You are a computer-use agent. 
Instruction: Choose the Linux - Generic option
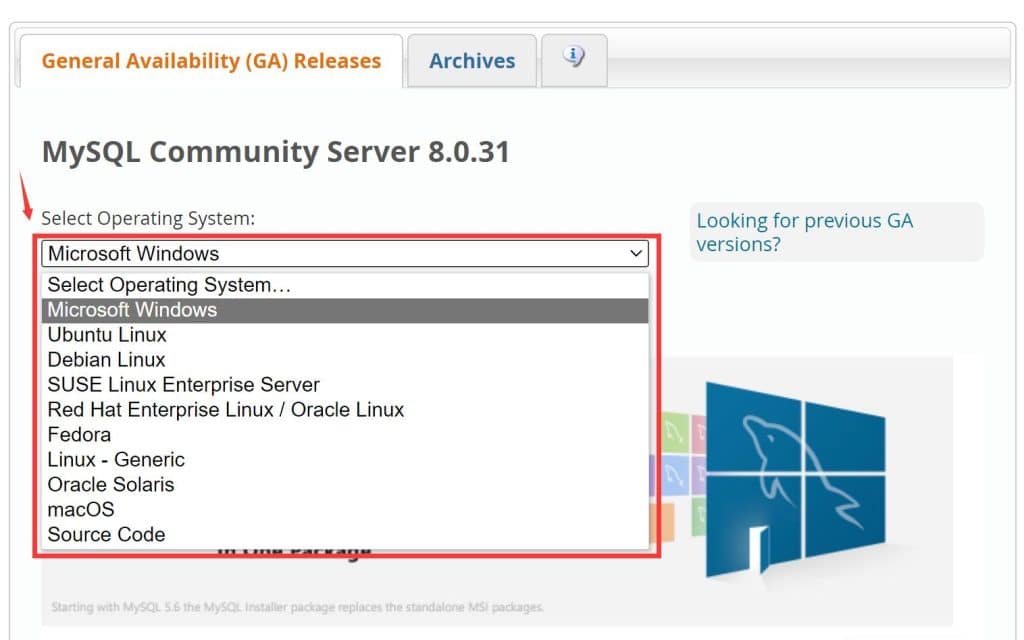(116, 460)
